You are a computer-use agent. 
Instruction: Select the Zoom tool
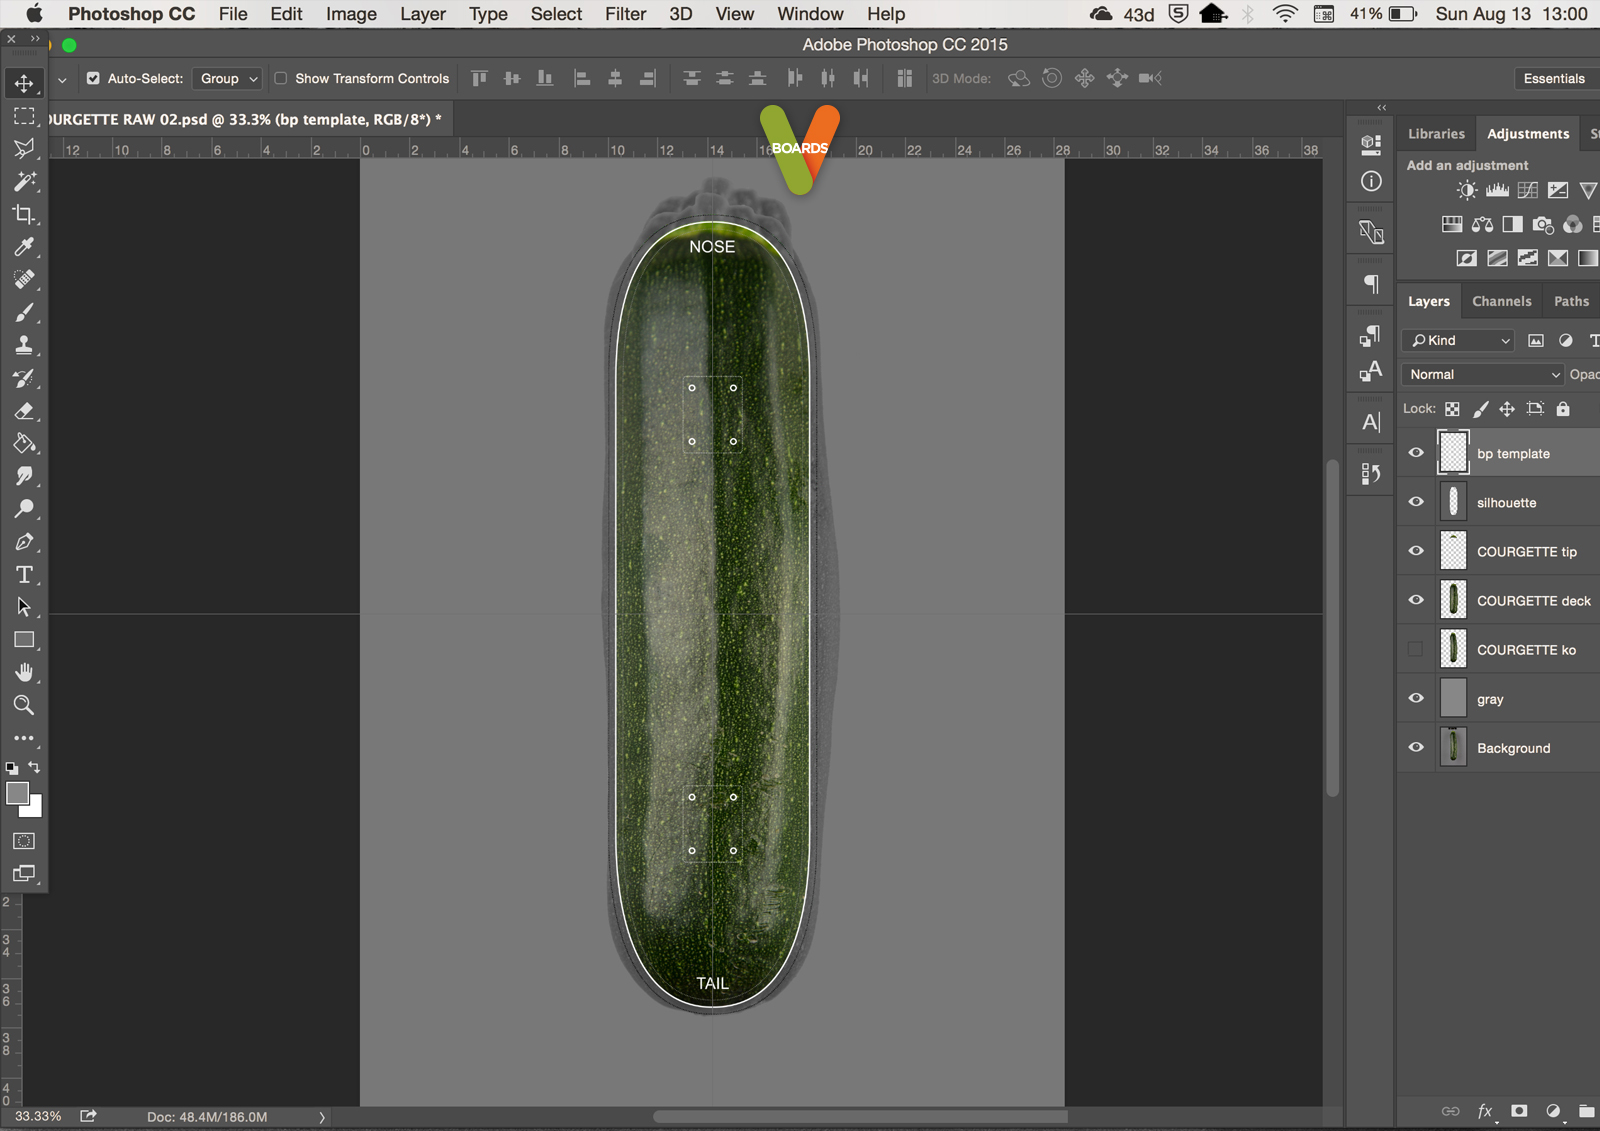coord(24,705)
